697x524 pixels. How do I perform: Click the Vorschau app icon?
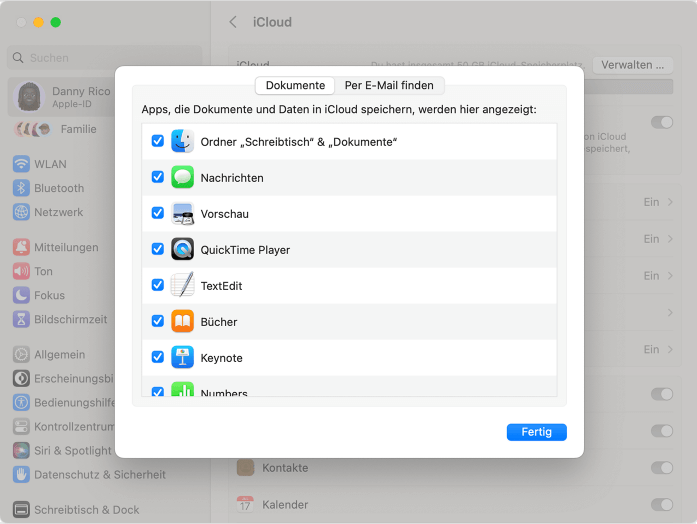182,213
